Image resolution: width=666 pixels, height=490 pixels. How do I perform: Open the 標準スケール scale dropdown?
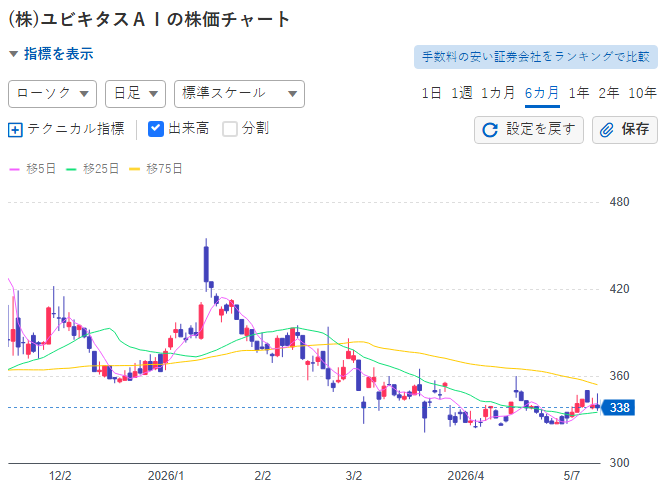pyautogui.click(x=239, y=94)
